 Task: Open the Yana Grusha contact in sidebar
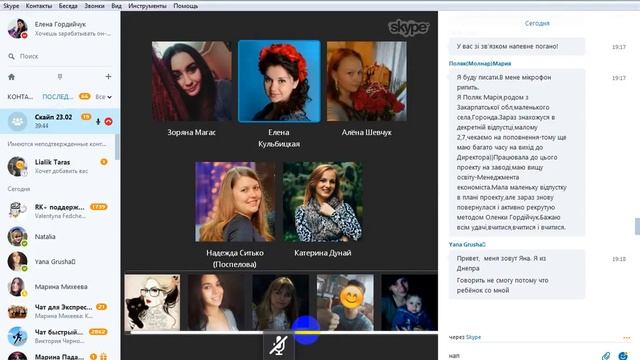[60, 262]
